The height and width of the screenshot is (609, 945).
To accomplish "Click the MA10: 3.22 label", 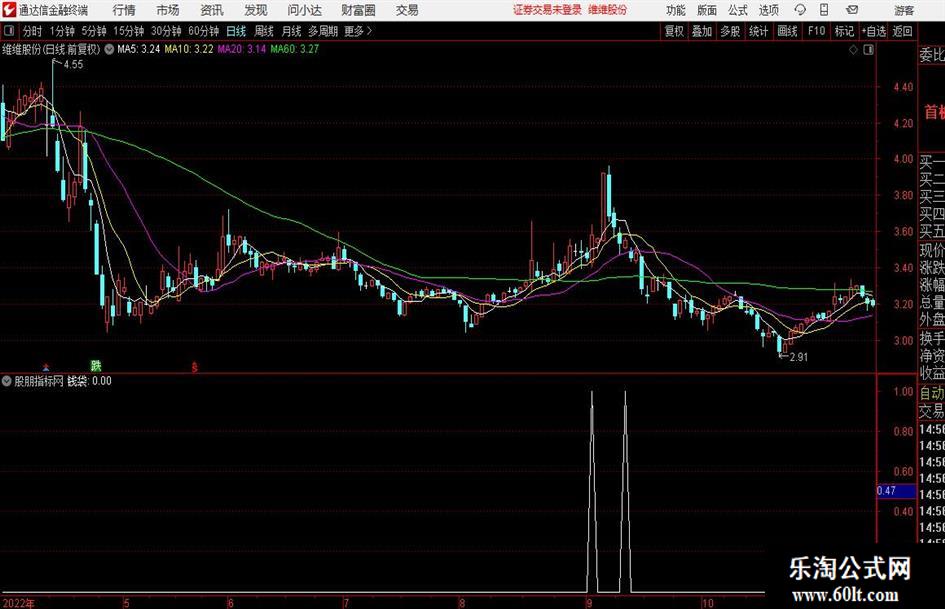I will click(189, 49).
